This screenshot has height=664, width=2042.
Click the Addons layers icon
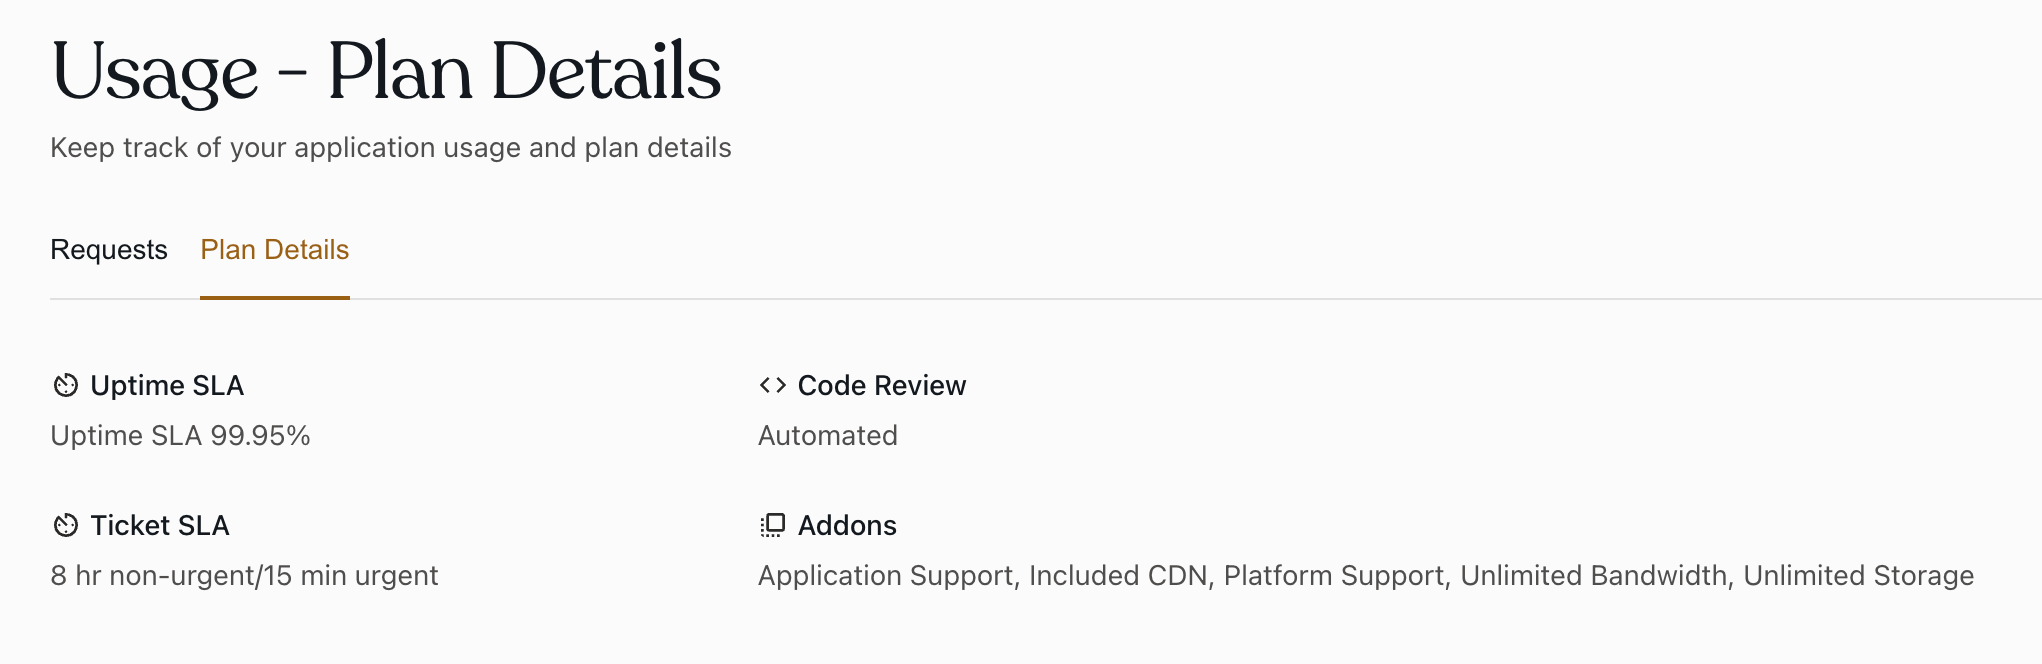[x=771, y=525]
